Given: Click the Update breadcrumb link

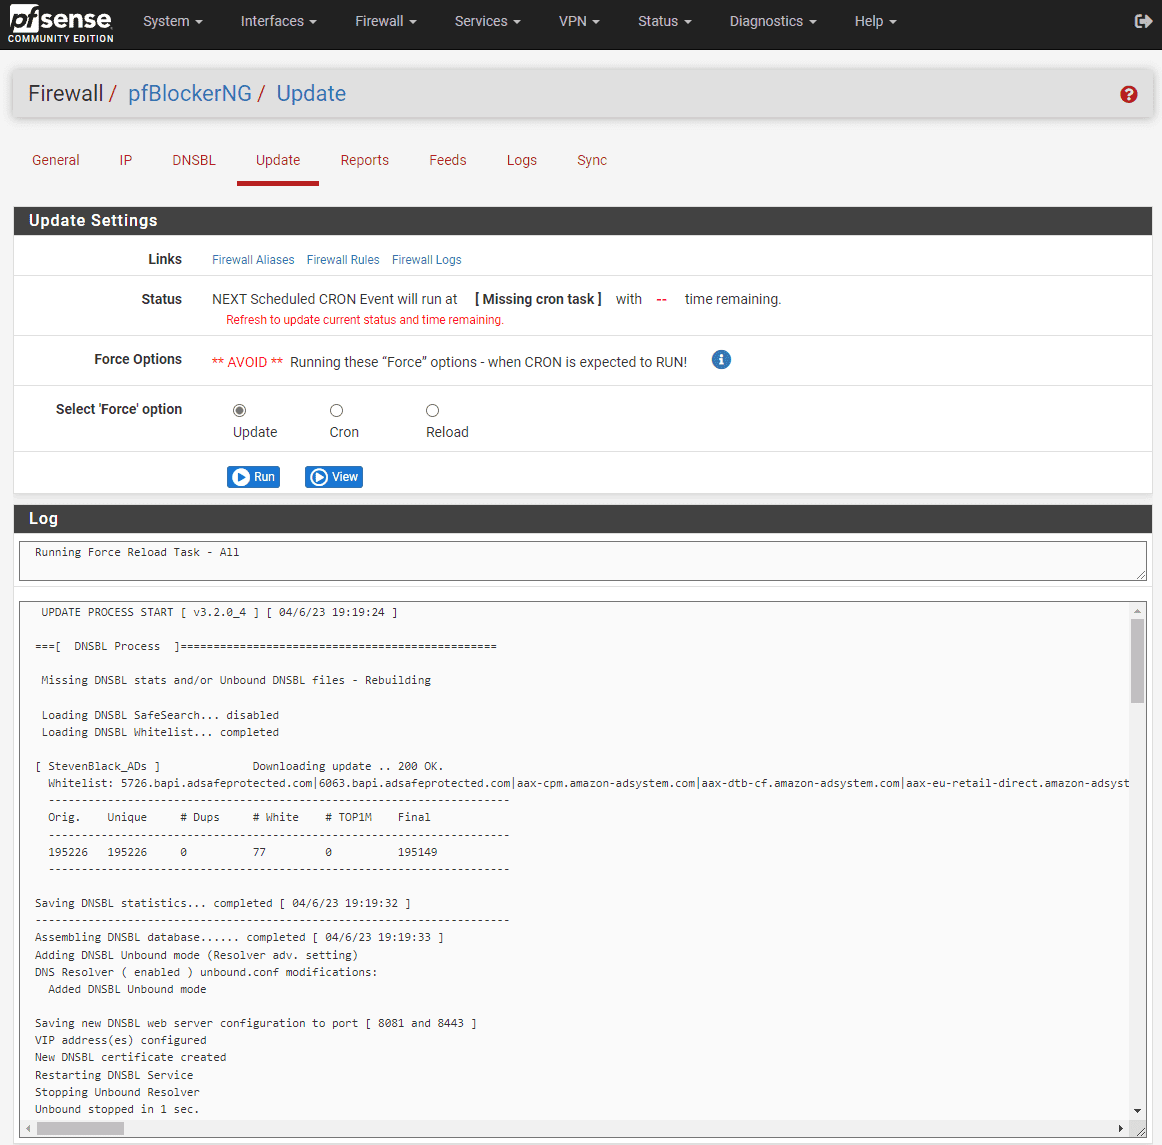Looking at the screenshot, I should pyautogui.click(x=311, y=93).
